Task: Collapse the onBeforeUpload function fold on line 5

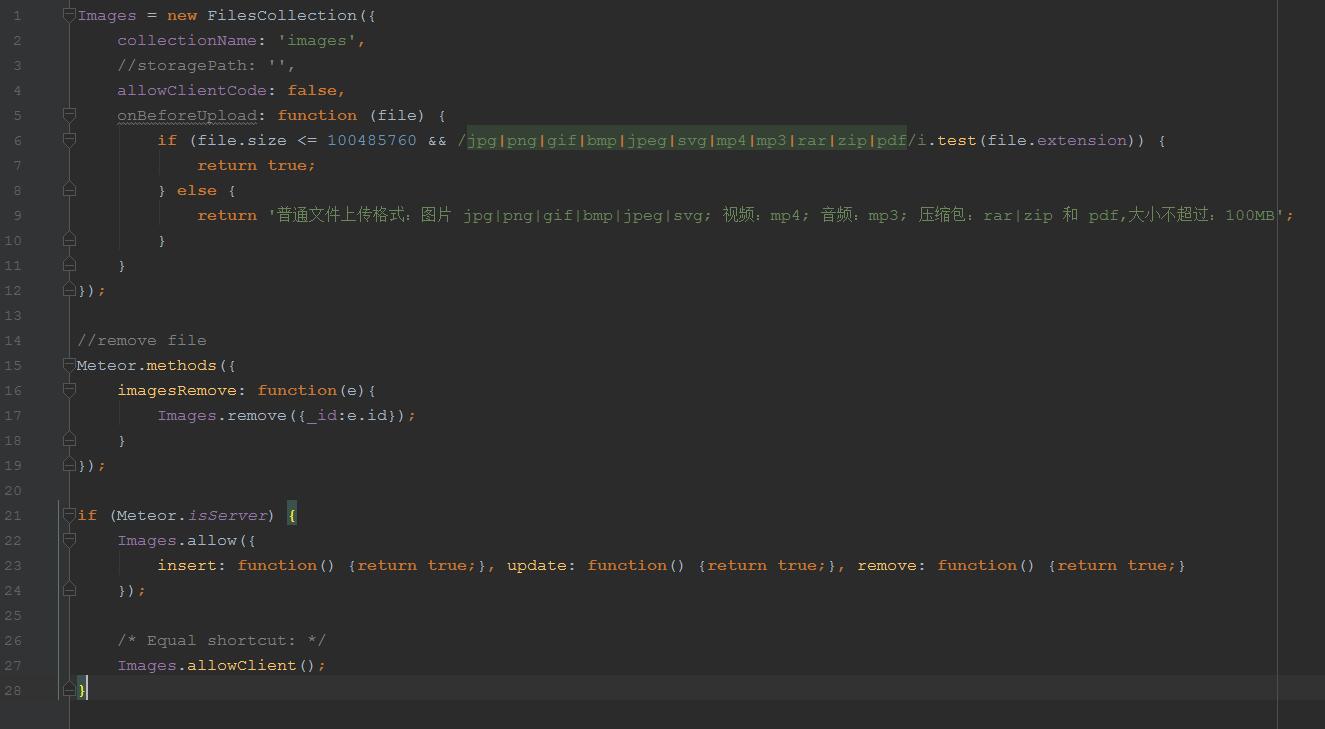Action: pyautogui.click(x=69, y=115)
